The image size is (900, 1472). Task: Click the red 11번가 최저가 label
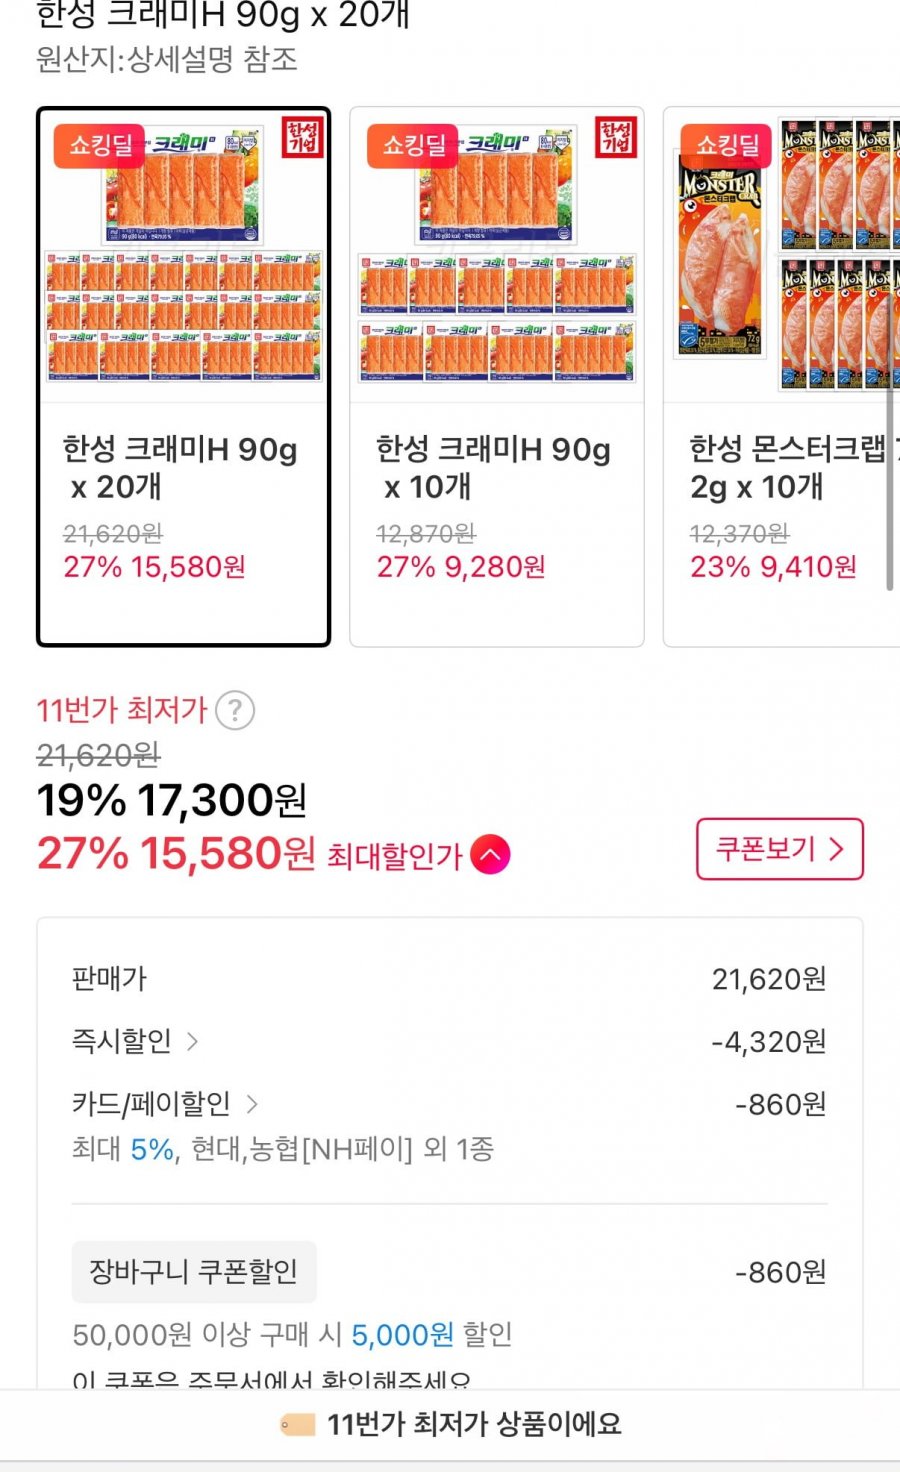121,711
